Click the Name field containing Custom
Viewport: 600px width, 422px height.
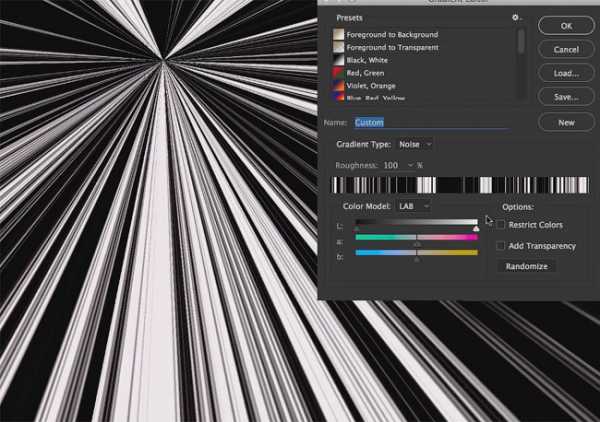tap(432, 122)
